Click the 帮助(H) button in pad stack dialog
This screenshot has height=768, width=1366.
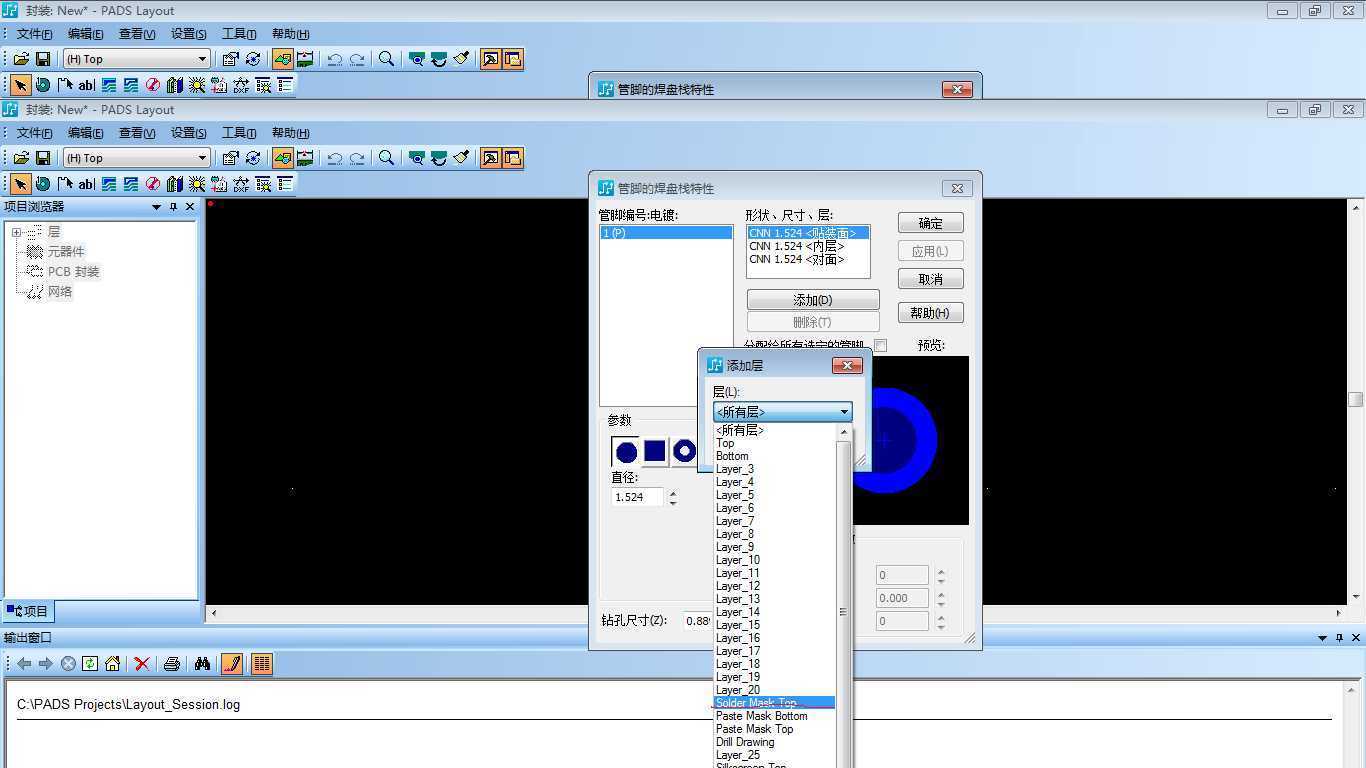tap(930, 313)
